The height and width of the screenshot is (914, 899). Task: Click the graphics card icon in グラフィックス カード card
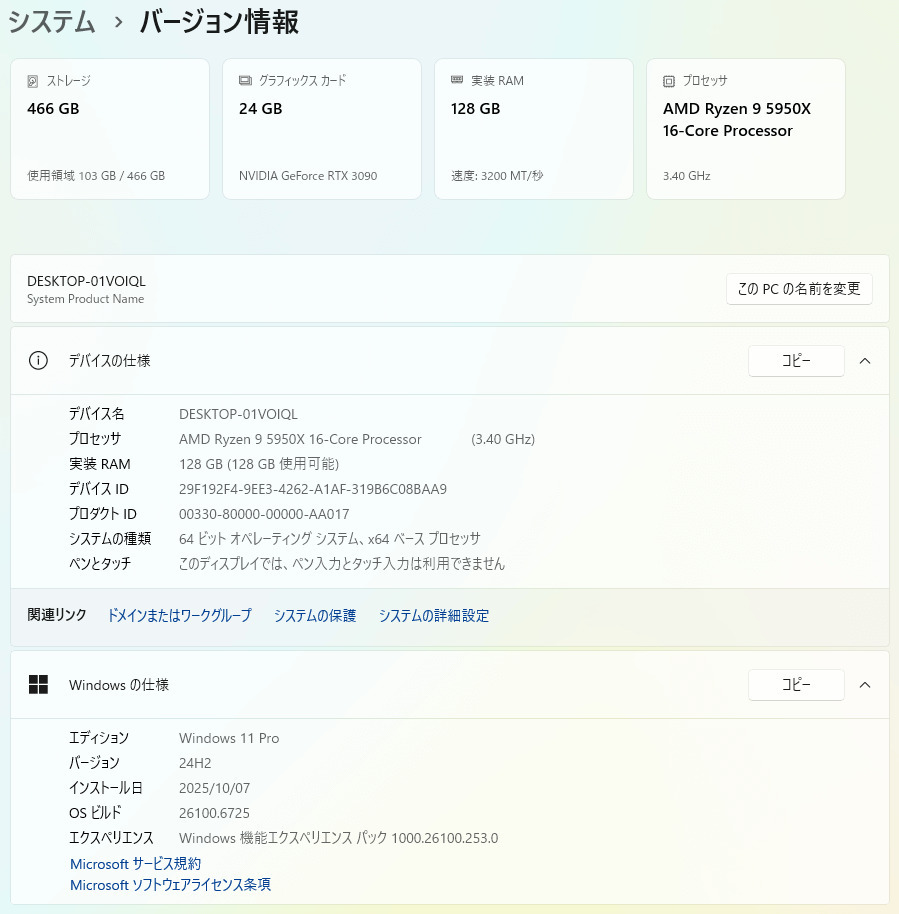[245, 80]
